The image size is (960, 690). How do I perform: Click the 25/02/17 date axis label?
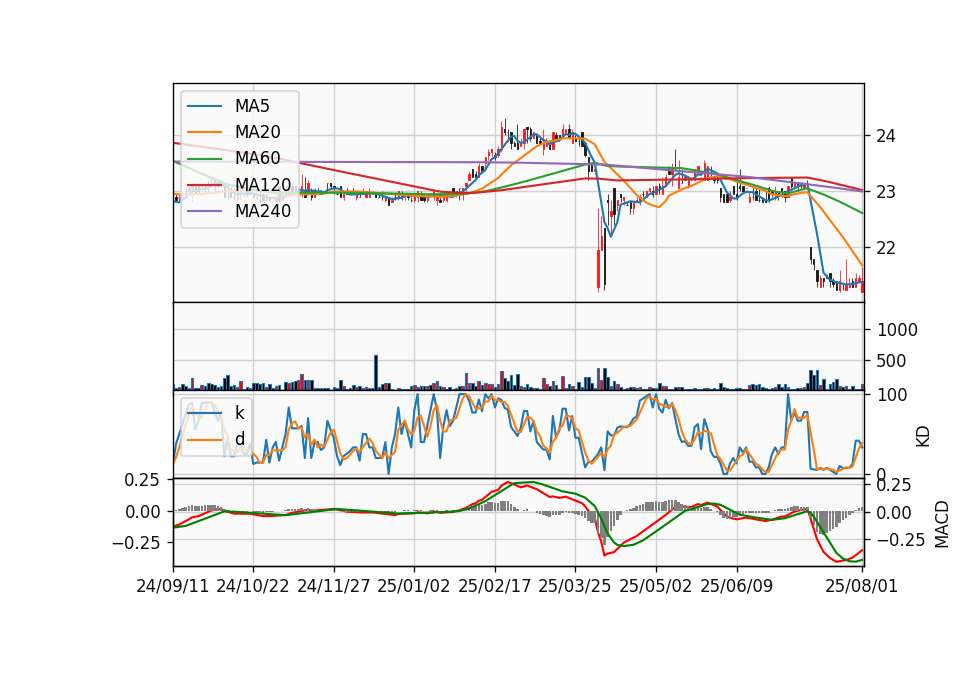pos(495,586)
